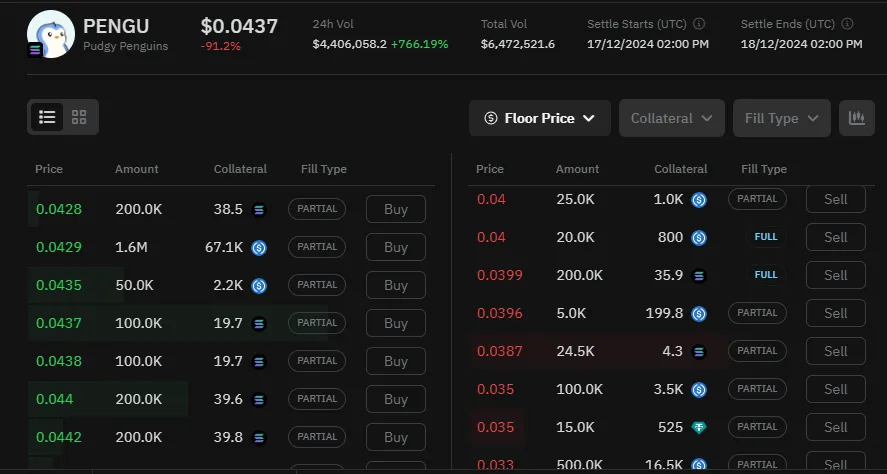This screenshot has width=887, height=474.
Task: Click the -91.2% price change
Action: (x=221, y=46)
